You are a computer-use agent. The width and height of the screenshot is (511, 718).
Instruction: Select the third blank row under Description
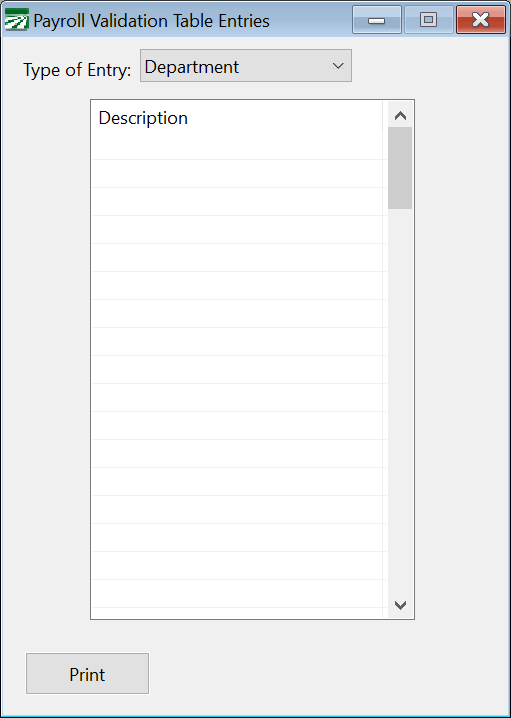point(237,201)
